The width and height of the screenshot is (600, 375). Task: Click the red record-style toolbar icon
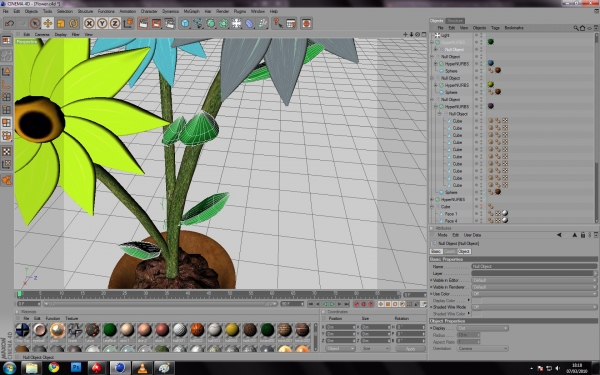click(306, 23)
